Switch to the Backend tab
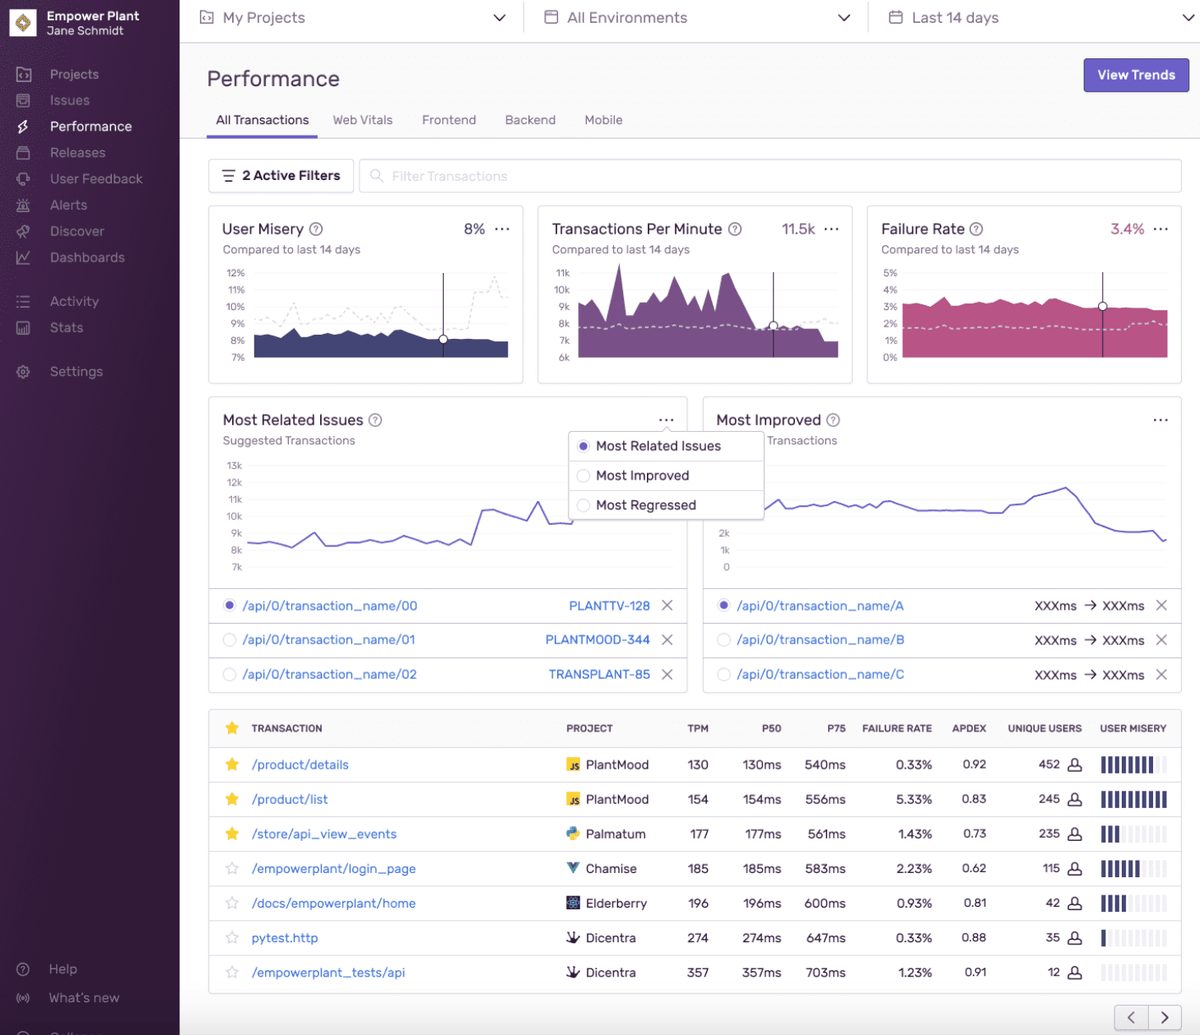The width and height of the screenshot is (1200, 1035). (x=530, y=120)
